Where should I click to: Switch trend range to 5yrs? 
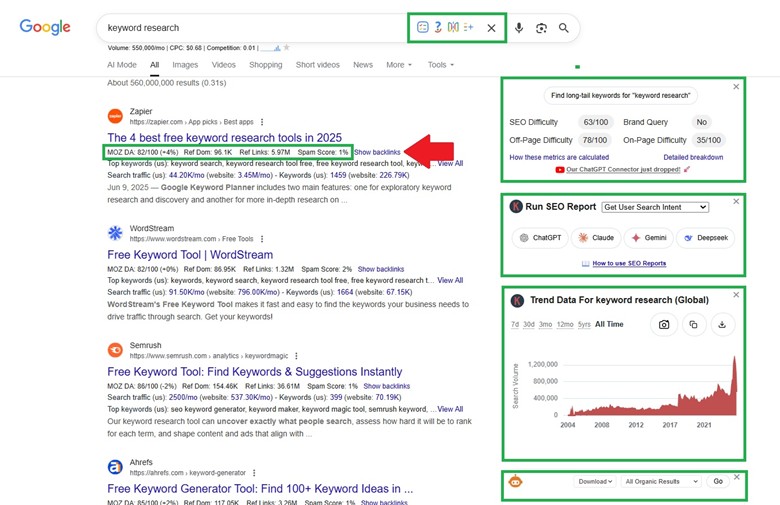583,325
